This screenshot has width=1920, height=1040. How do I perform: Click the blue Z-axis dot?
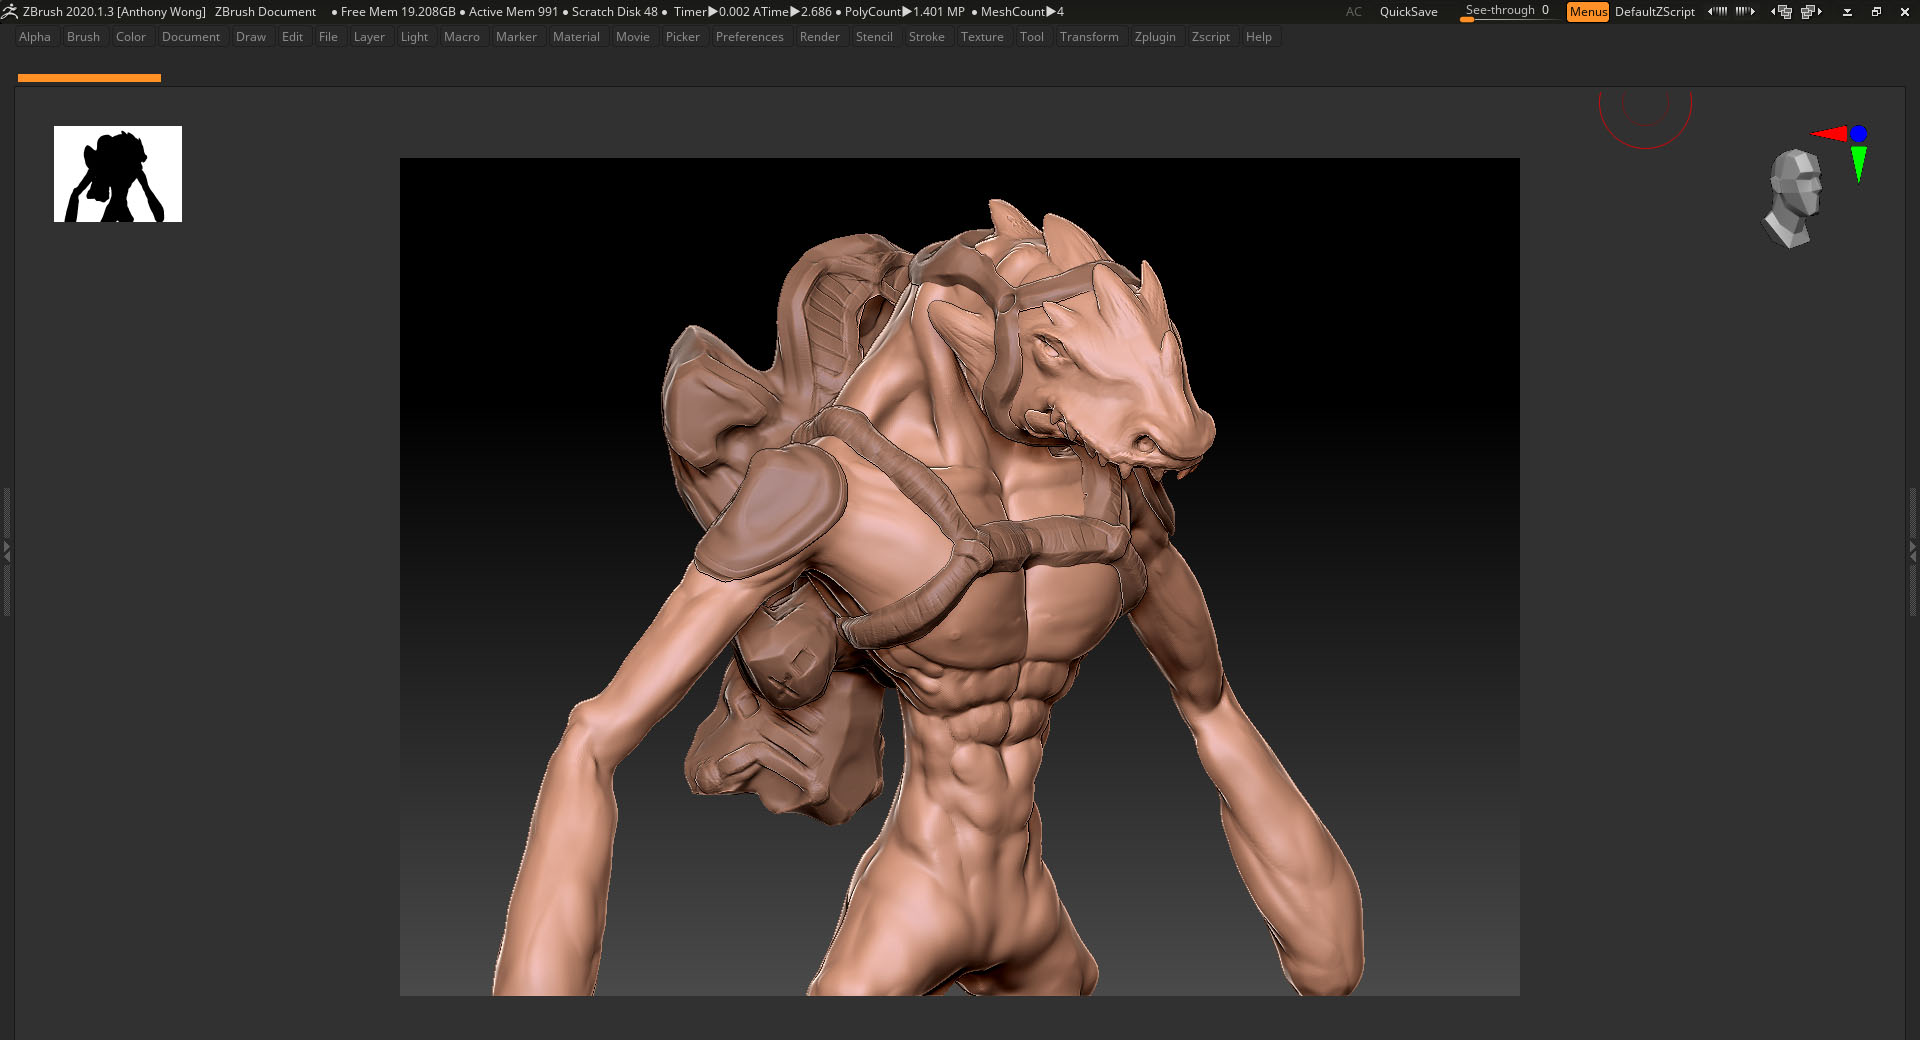click(1858, 133)
